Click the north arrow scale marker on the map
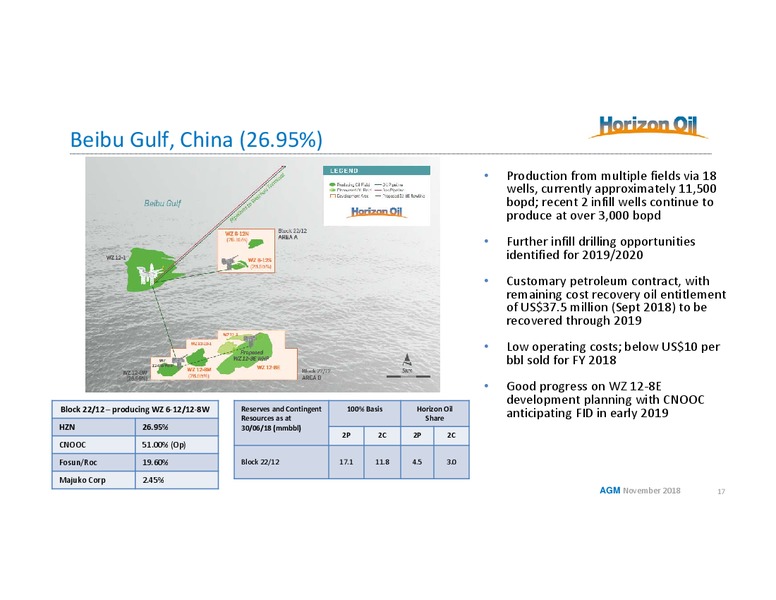Image resolution: width=776 pixels, height=600 pixels. tap(407, 363)
